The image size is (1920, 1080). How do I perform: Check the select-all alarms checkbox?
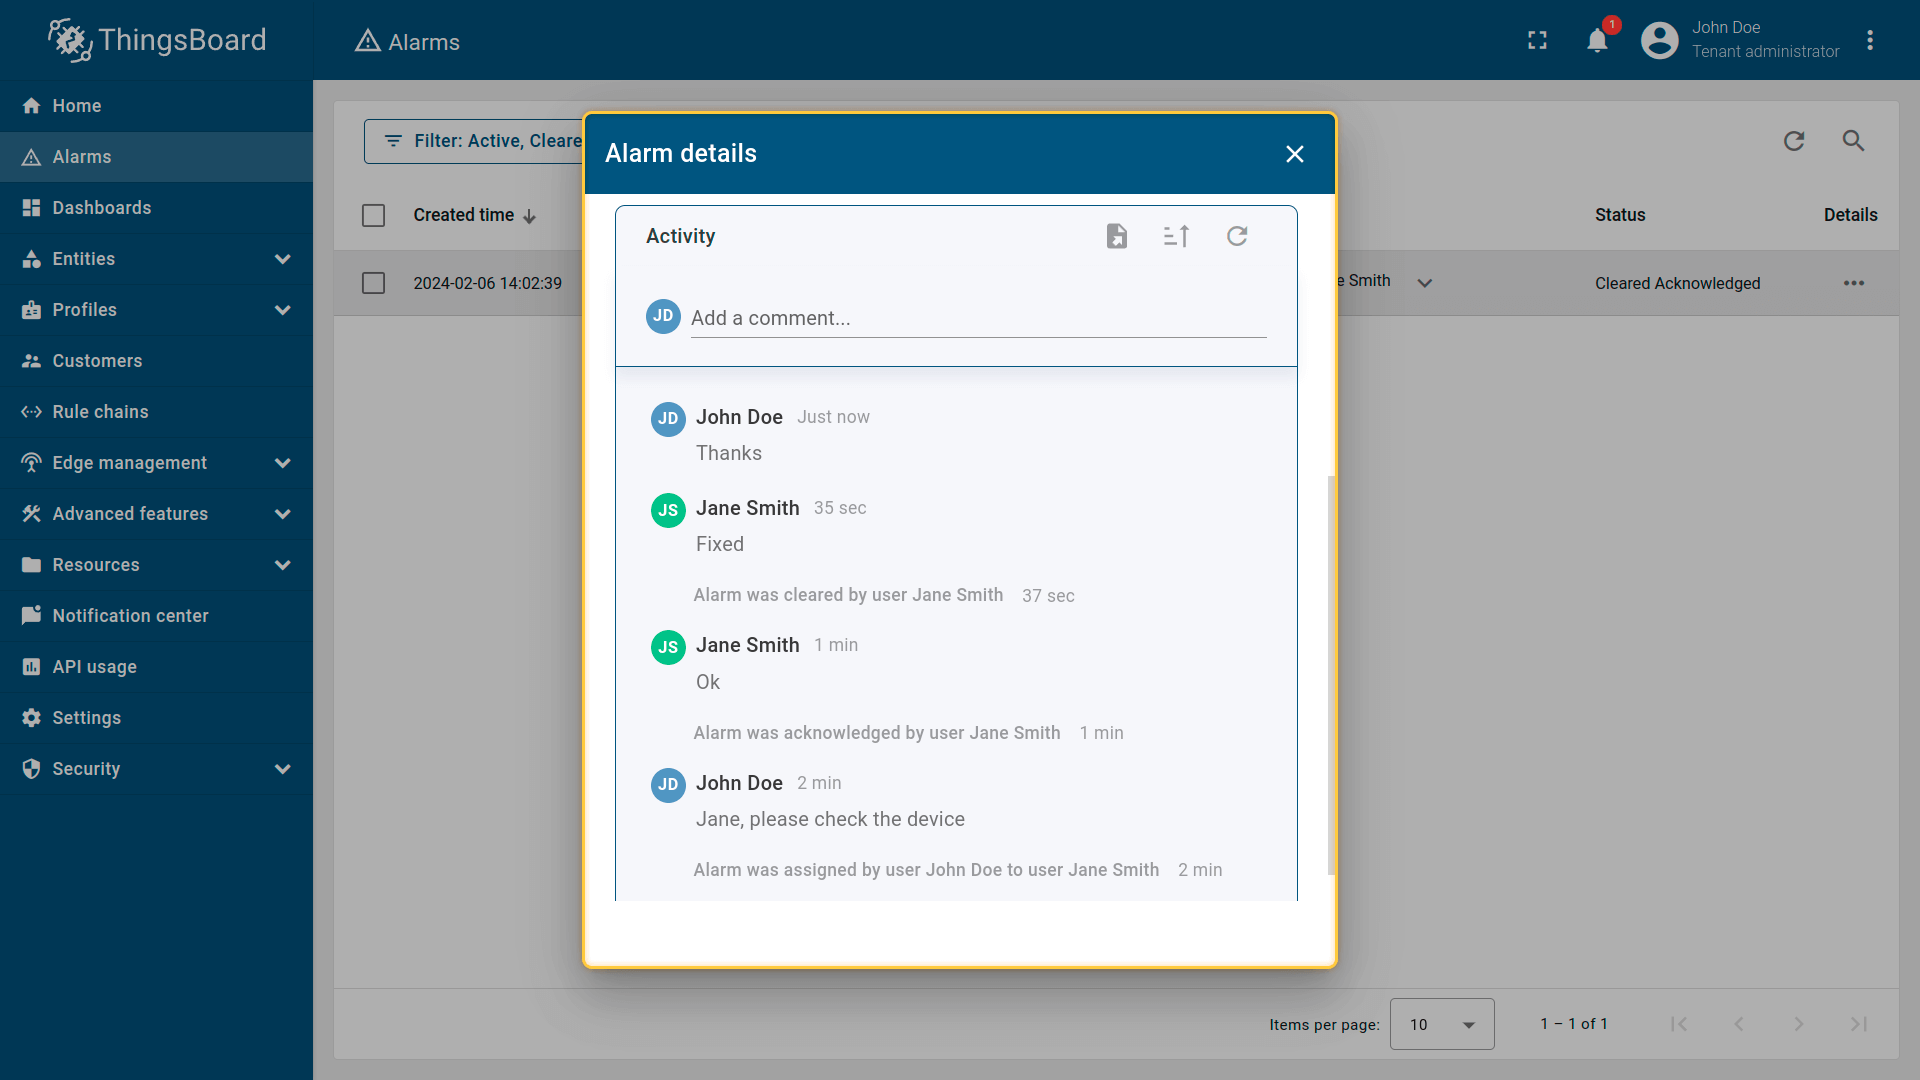pyautogui.click(x=373, y=215)
